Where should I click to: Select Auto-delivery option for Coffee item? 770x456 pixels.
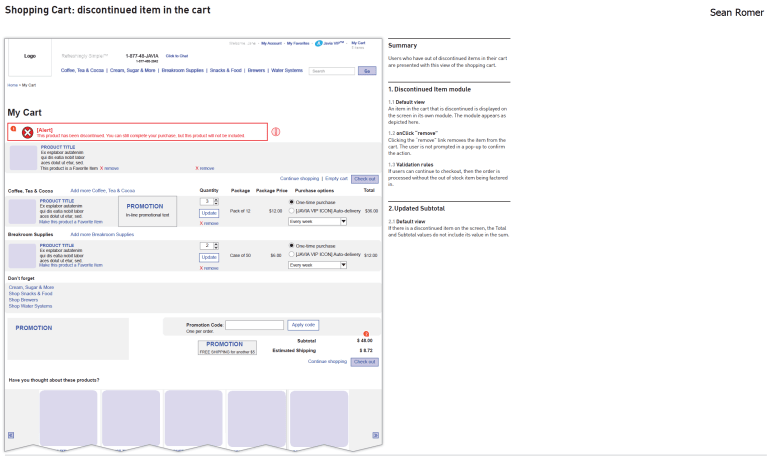click(291, 211)
